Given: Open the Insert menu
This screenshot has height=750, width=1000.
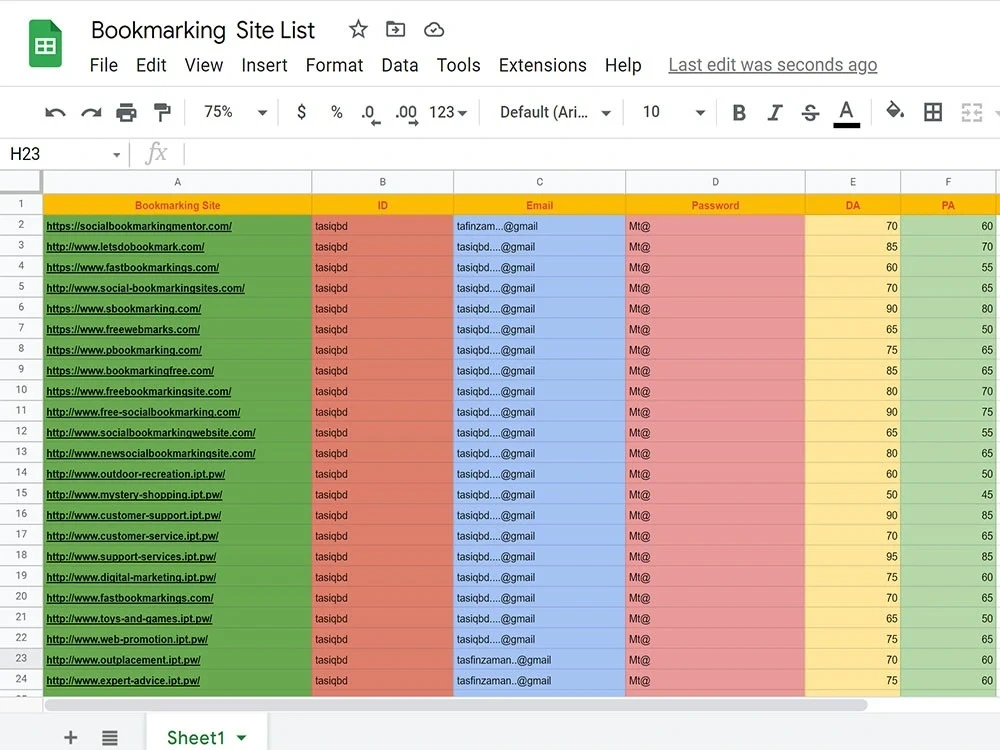Looking at the screenshot, I should tap(264, 65).
